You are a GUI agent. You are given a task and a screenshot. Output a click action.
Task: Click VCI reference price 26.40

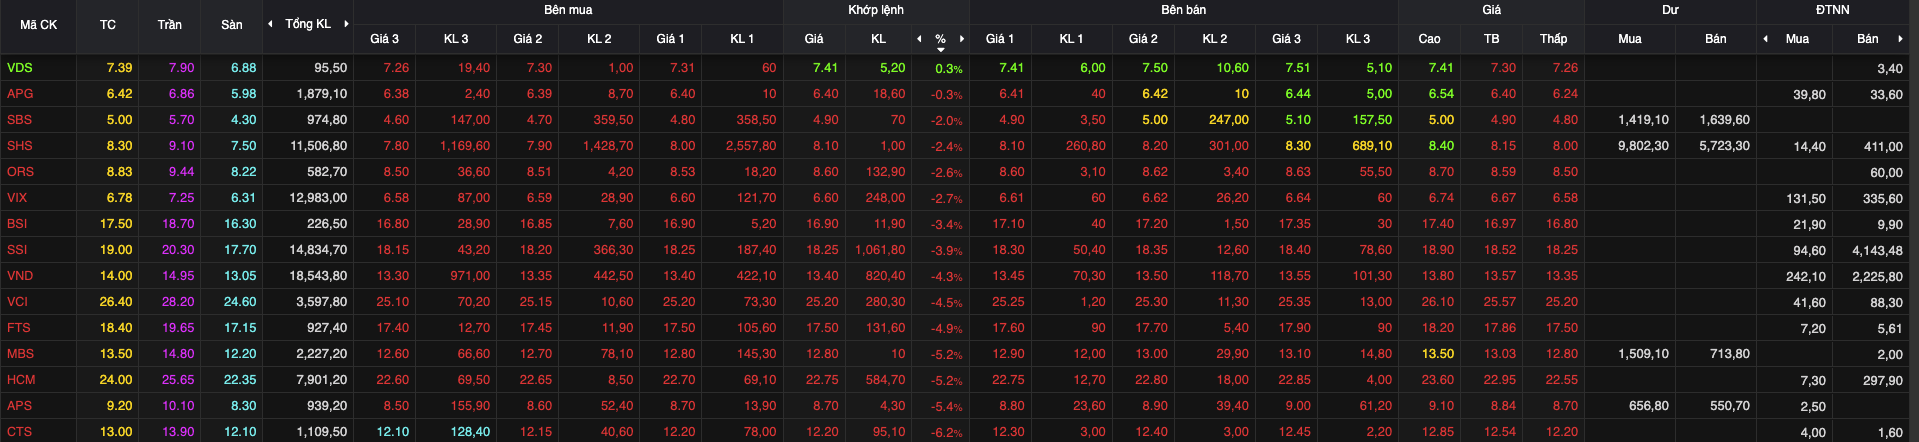(116, 302)
